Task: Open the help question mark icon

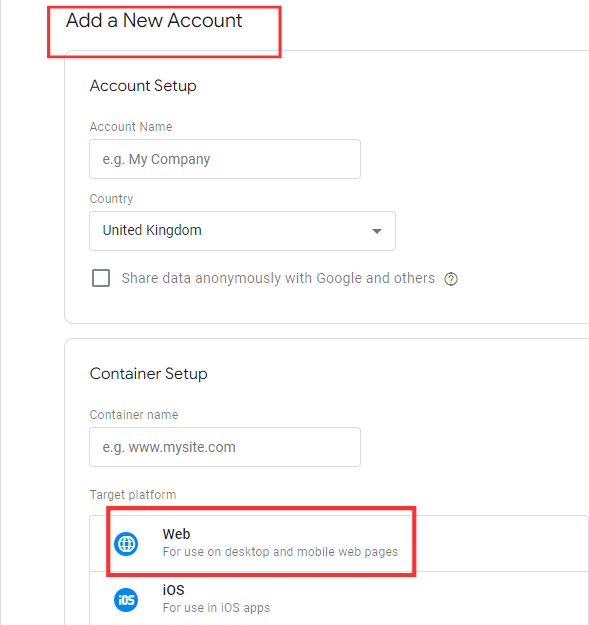Action: coord(451,279)
